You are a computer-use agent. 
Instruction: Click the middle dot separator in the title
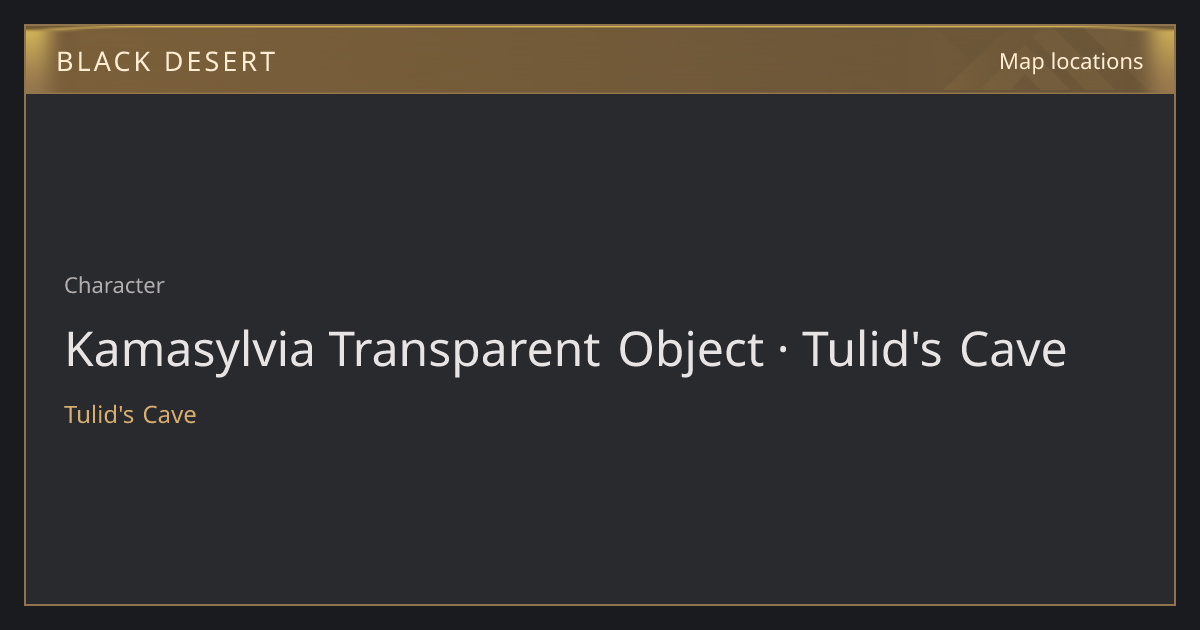784,352
